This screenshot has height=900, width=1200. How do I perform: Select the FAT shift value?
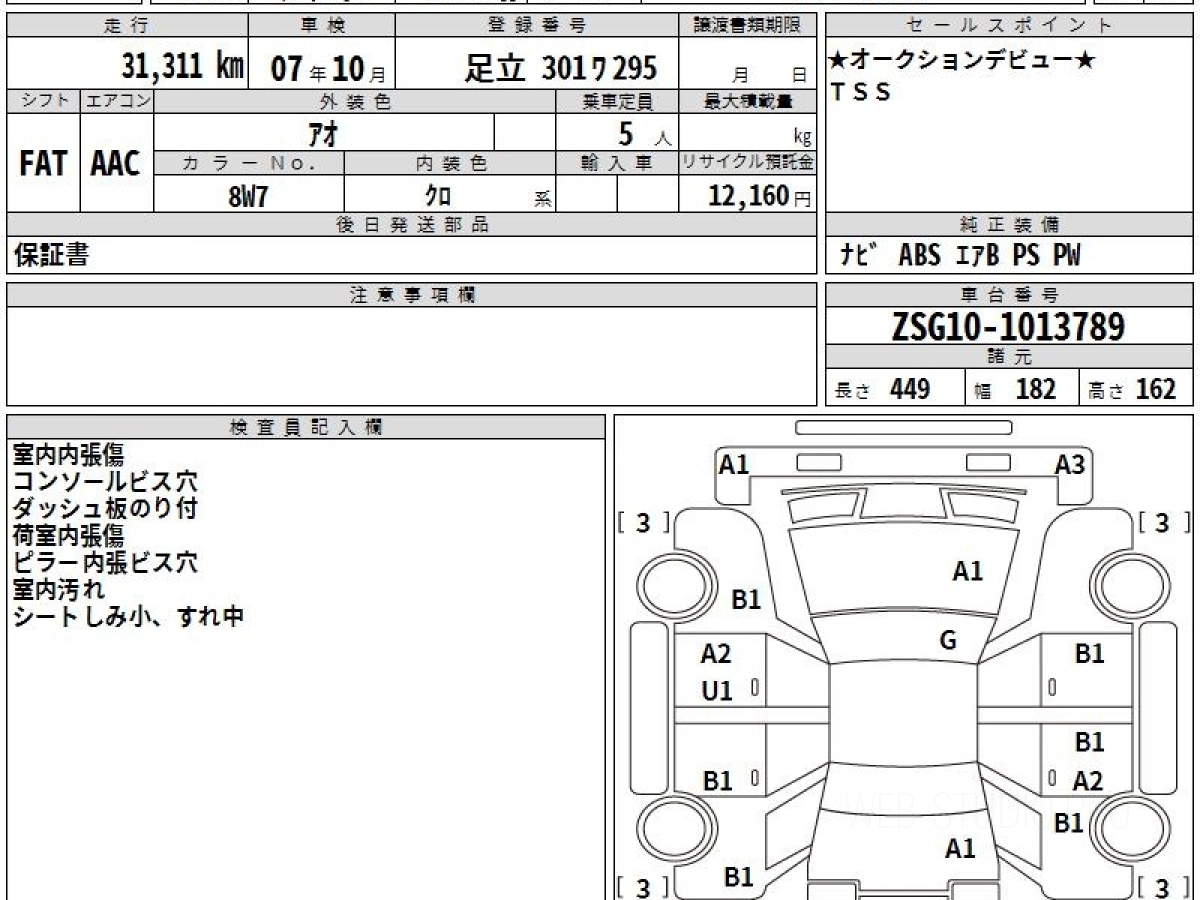43,164
